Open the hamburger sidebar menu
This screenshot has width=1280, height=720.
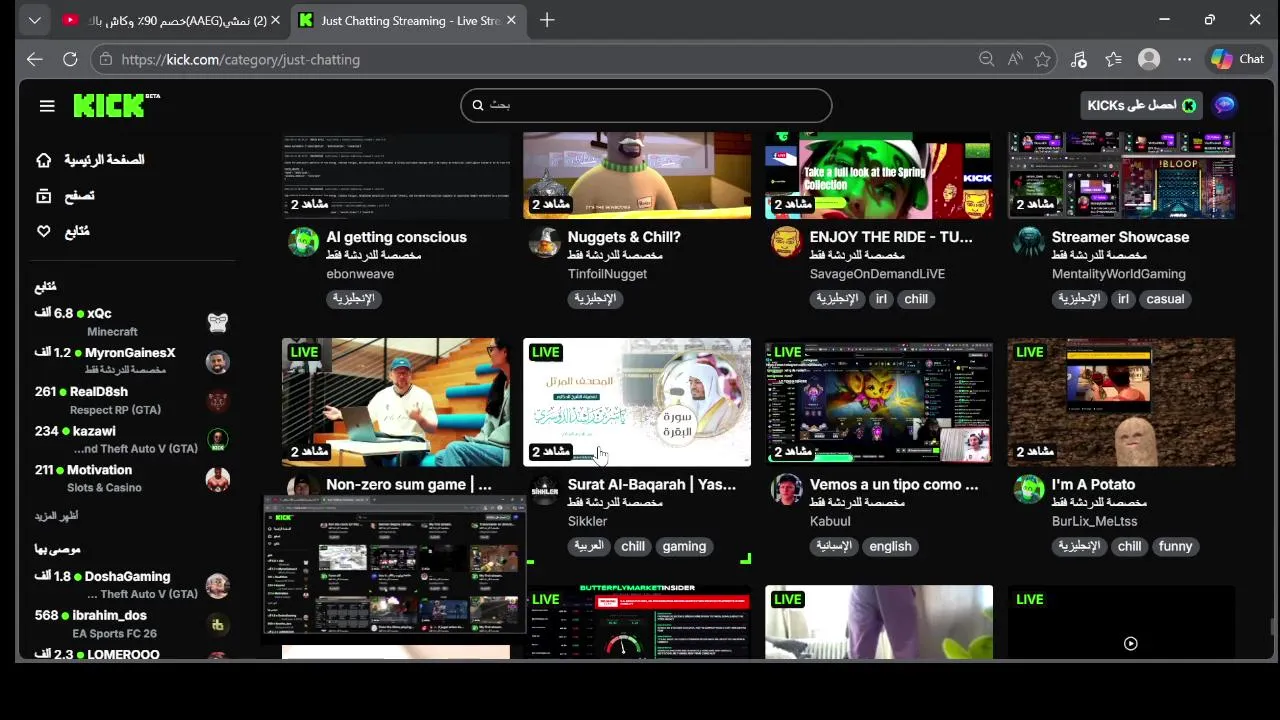tap(47, 106)
